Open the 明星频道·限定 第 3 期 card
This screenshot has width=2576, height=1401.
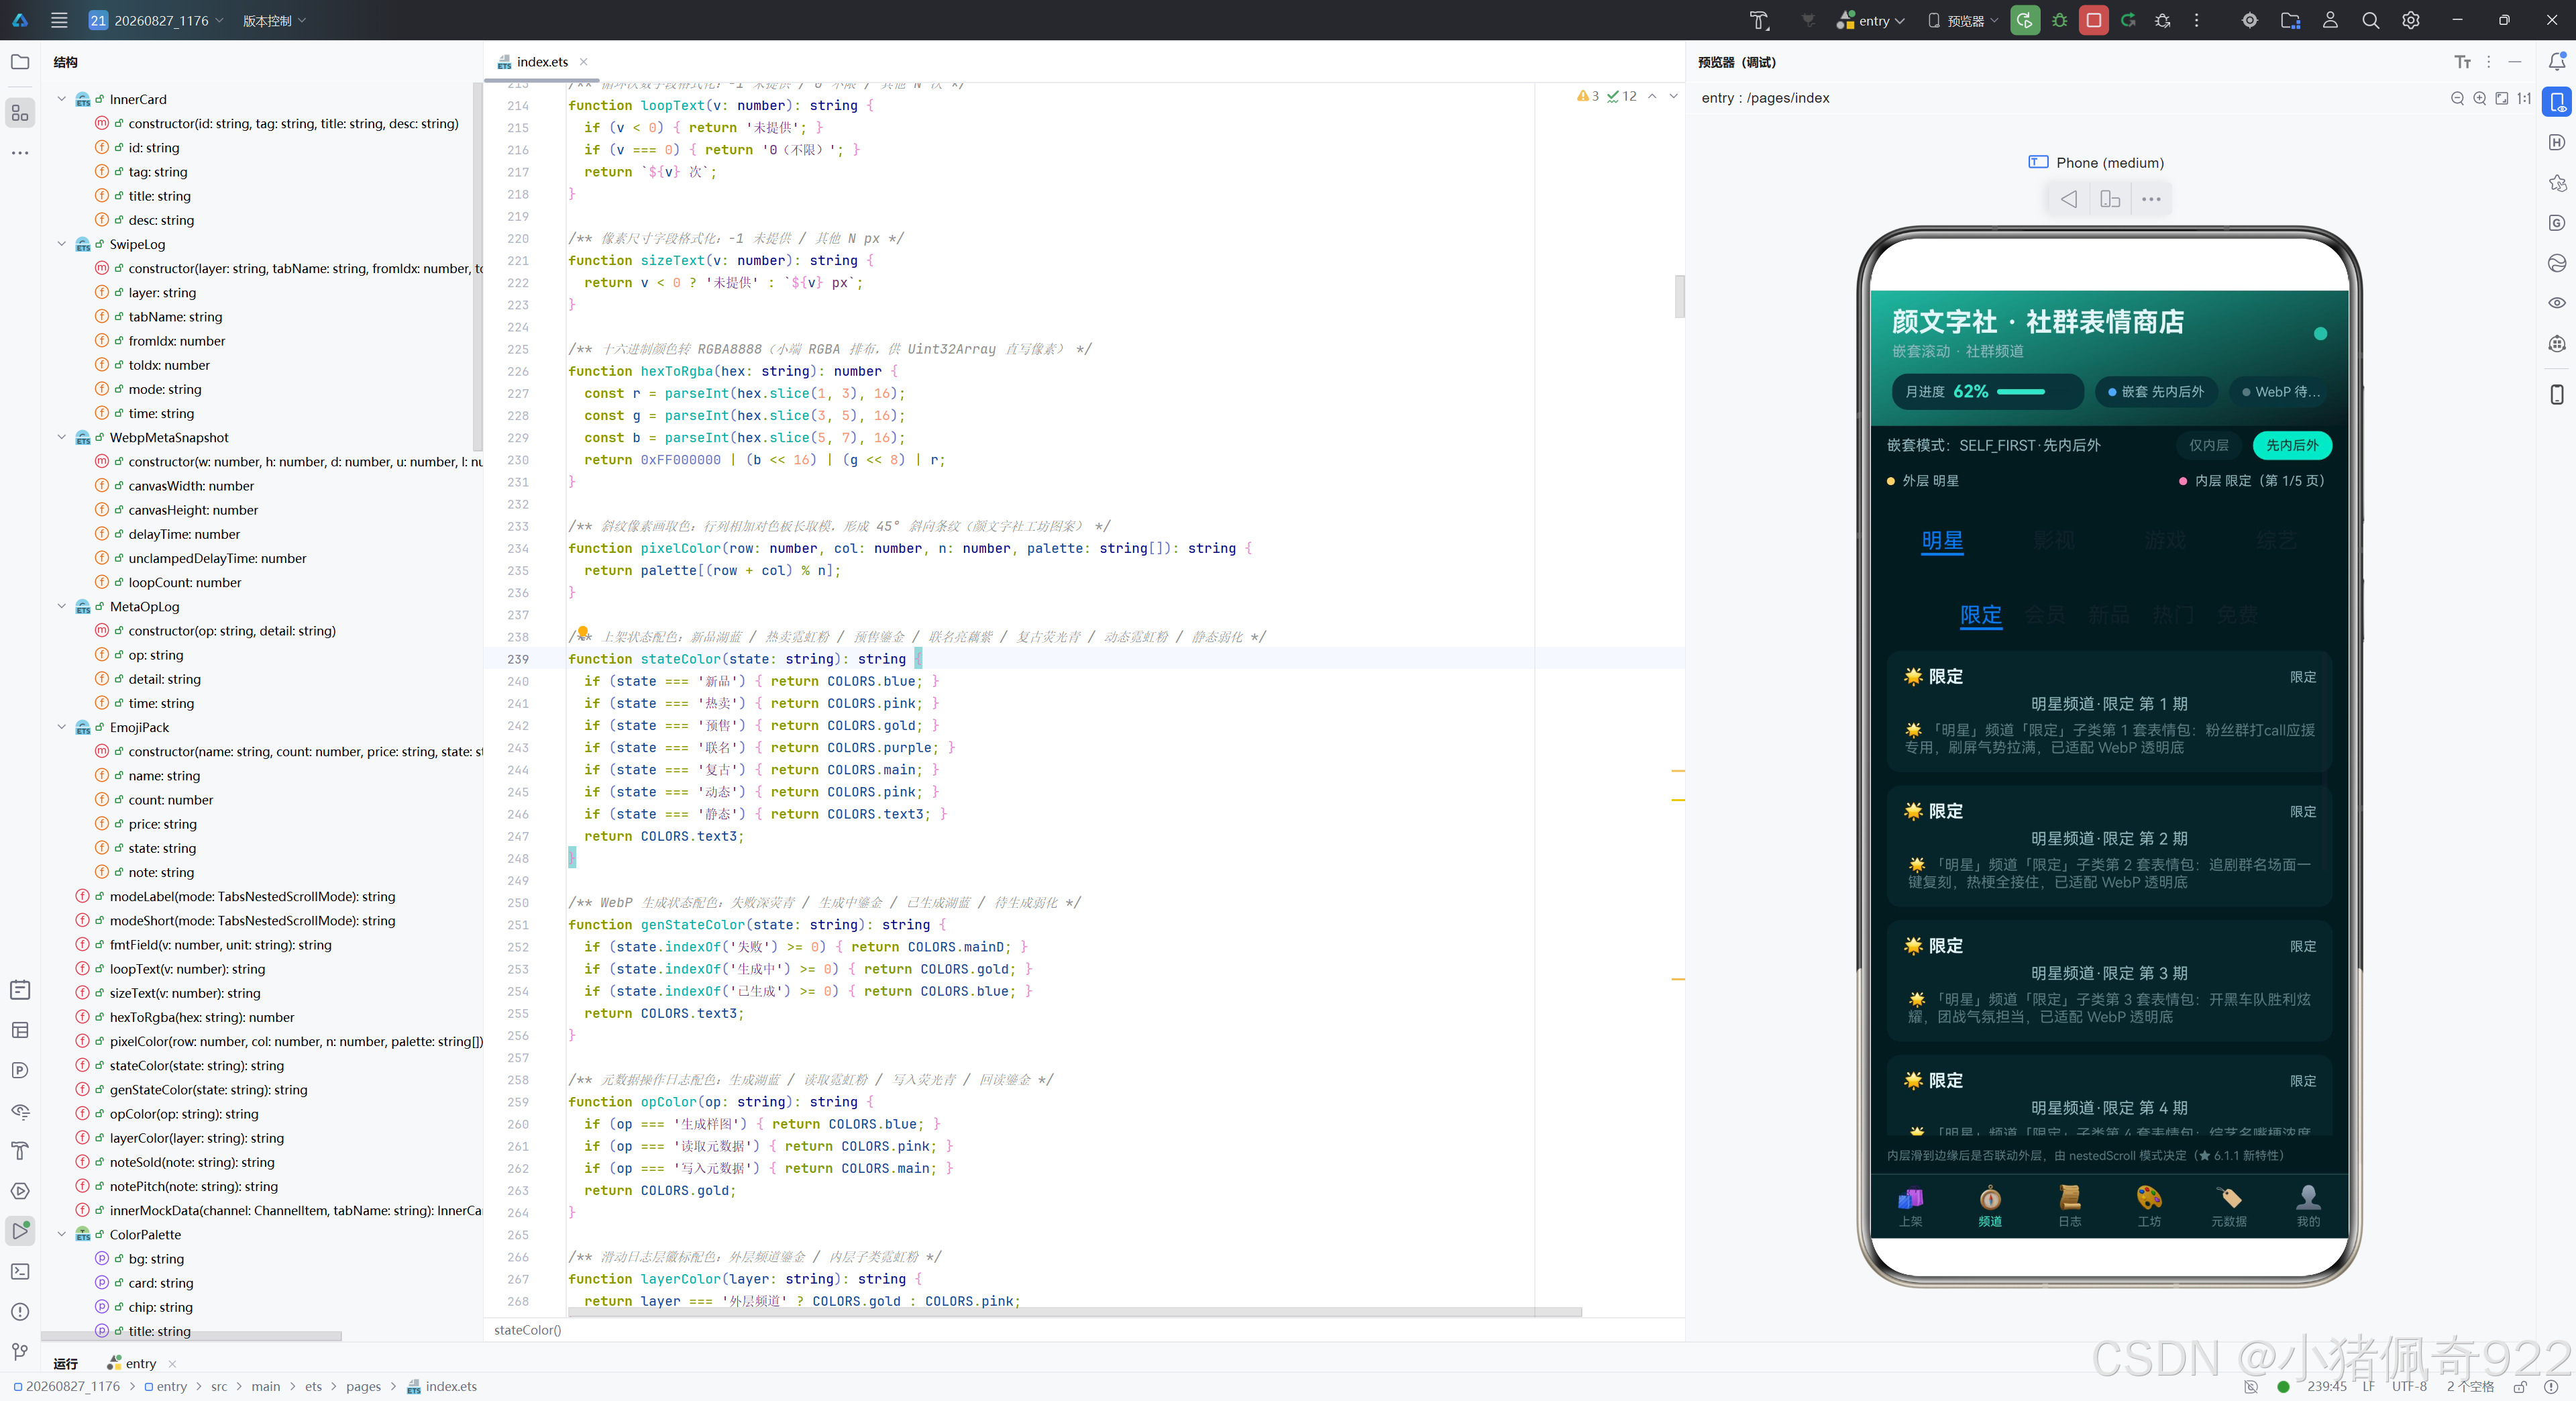pos(2109,981)
